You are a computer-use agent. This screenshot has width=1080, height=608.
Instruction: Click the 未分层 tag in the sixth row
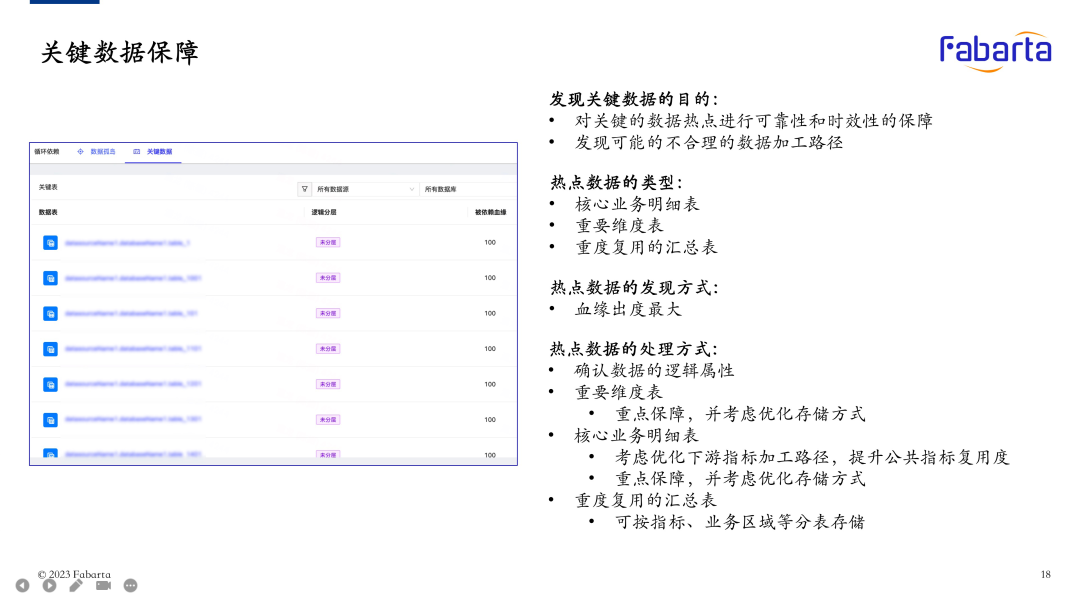pos(328,420)
